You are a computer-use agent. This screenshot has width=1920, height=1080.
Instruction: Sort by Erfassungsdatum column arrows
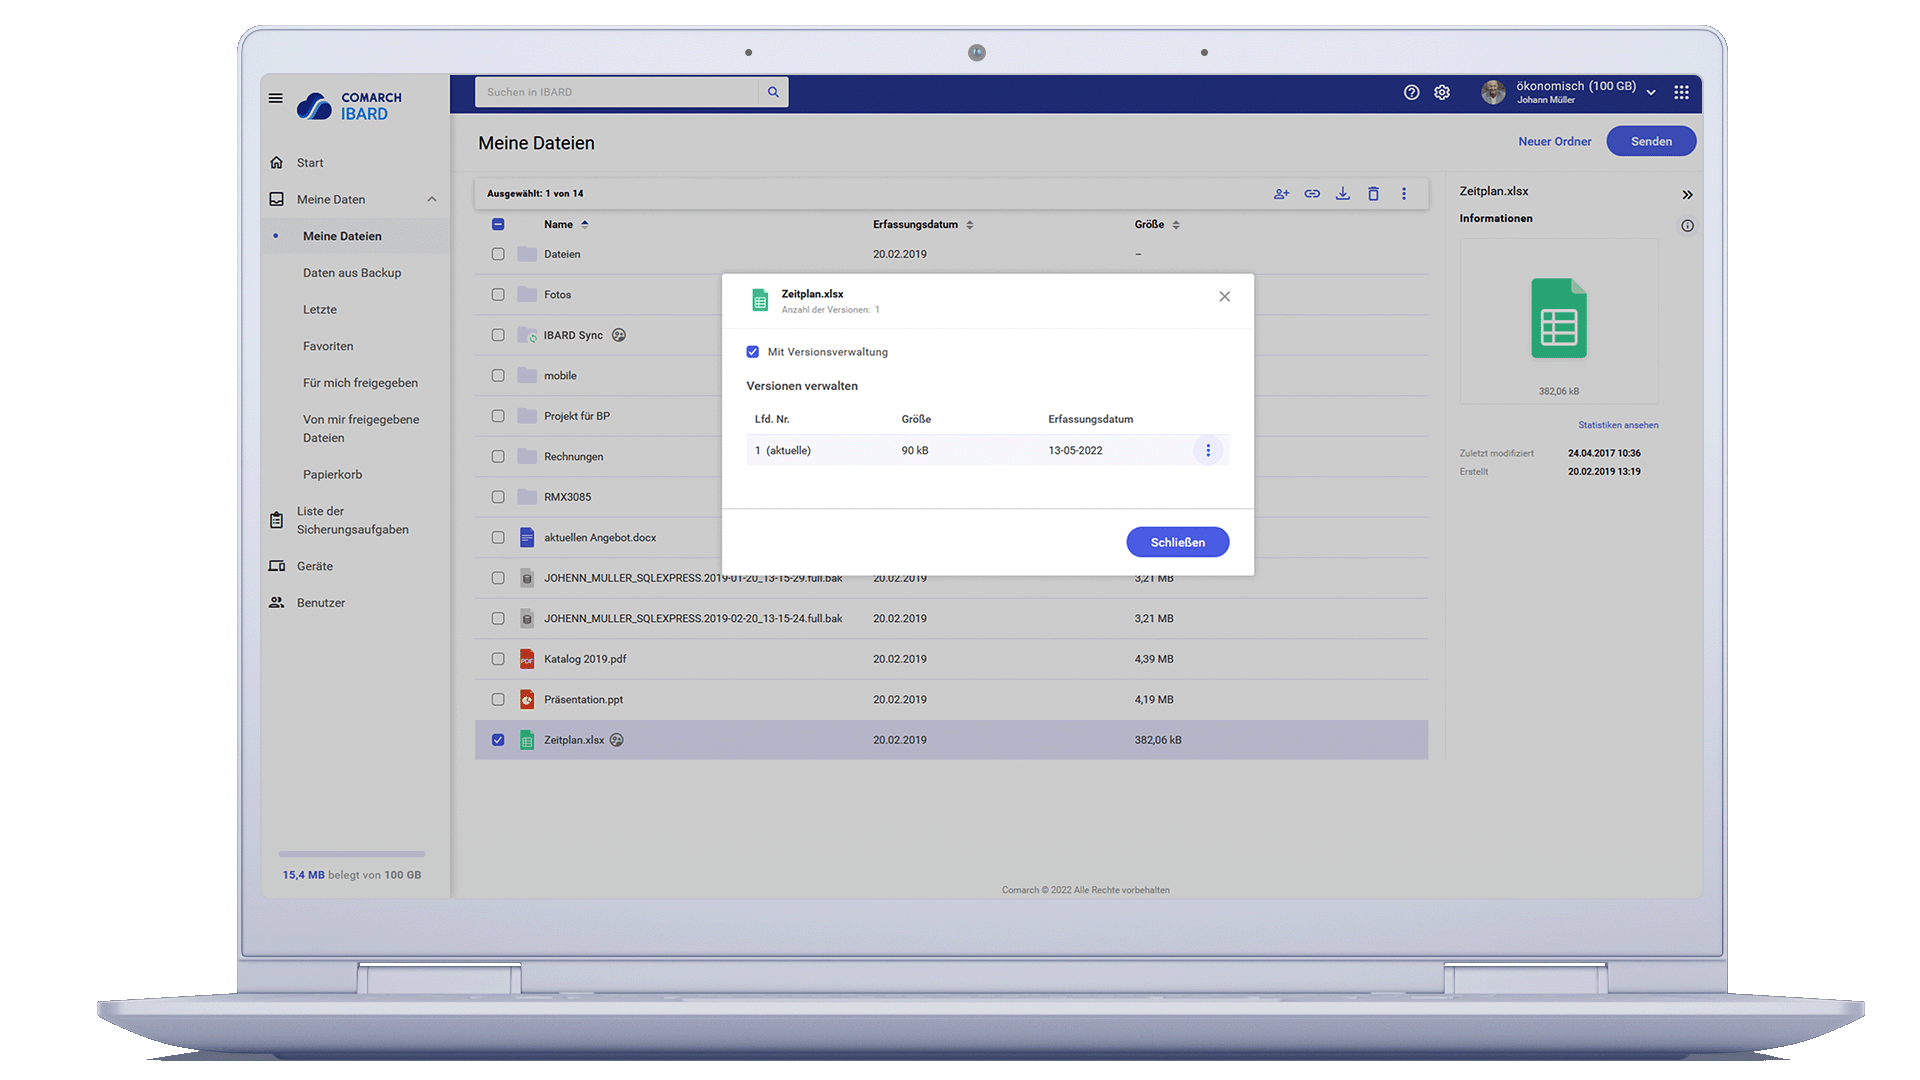(x=970, y=225)
